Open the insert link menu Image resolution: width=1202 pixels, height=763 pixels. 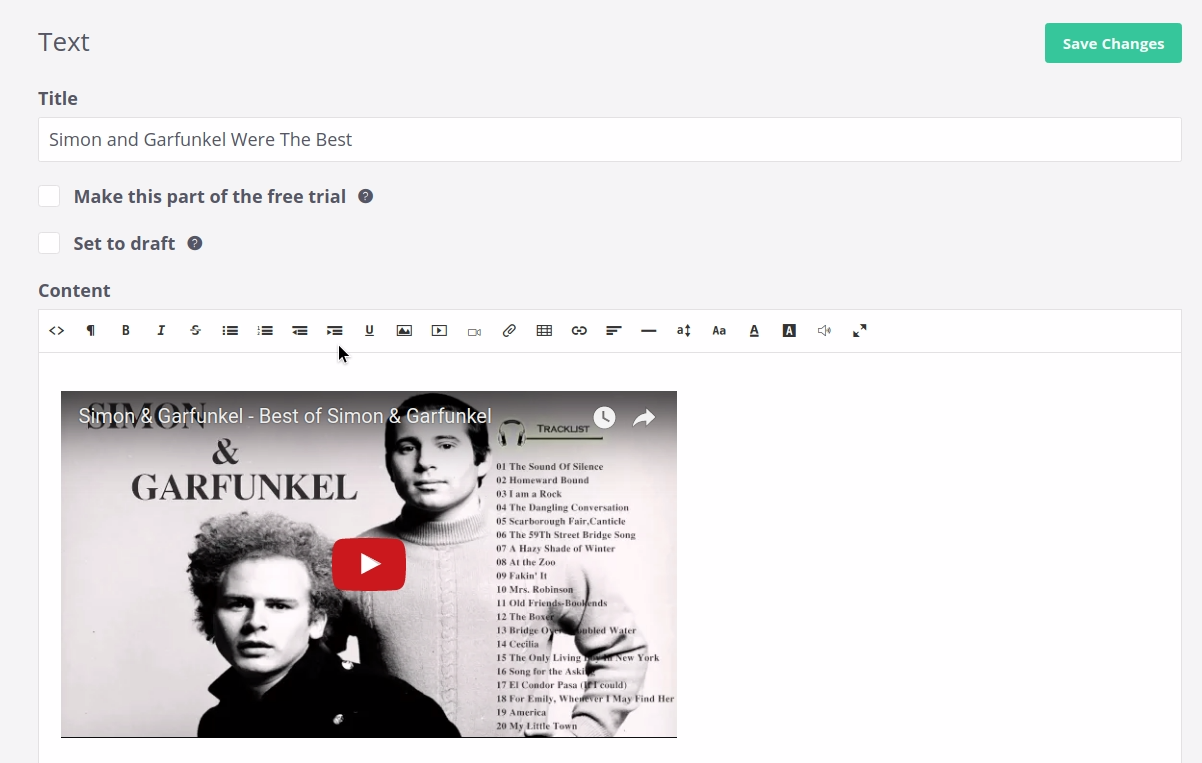click(579, 331)
